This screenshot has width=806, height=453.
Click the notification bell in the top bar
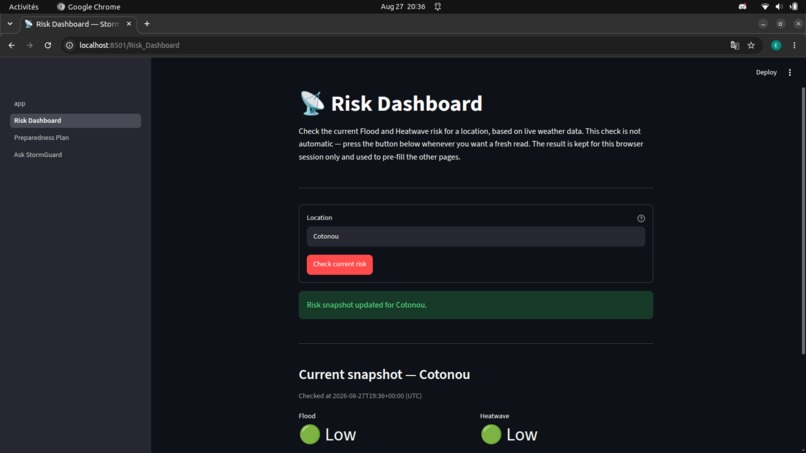(x=437, y=7)
